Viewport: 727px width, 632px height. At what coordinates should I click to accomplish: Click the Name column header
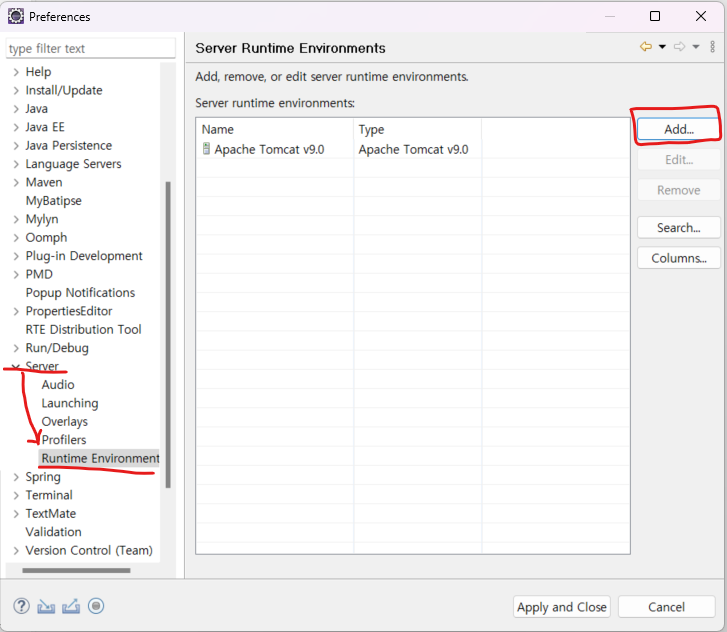(x=274, y=129)
